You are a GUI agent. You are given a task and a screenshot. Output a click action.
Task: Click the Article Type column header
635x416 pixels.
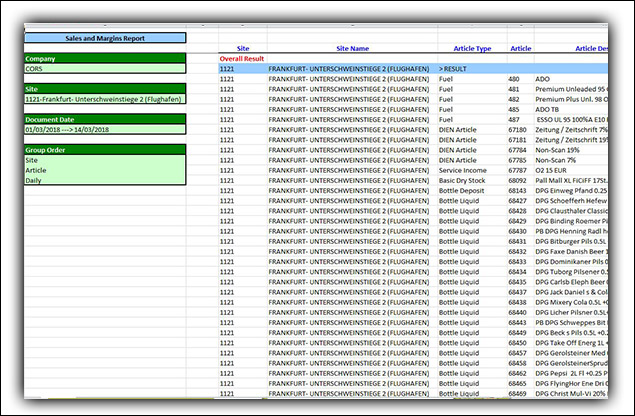[x=470, y=48]
